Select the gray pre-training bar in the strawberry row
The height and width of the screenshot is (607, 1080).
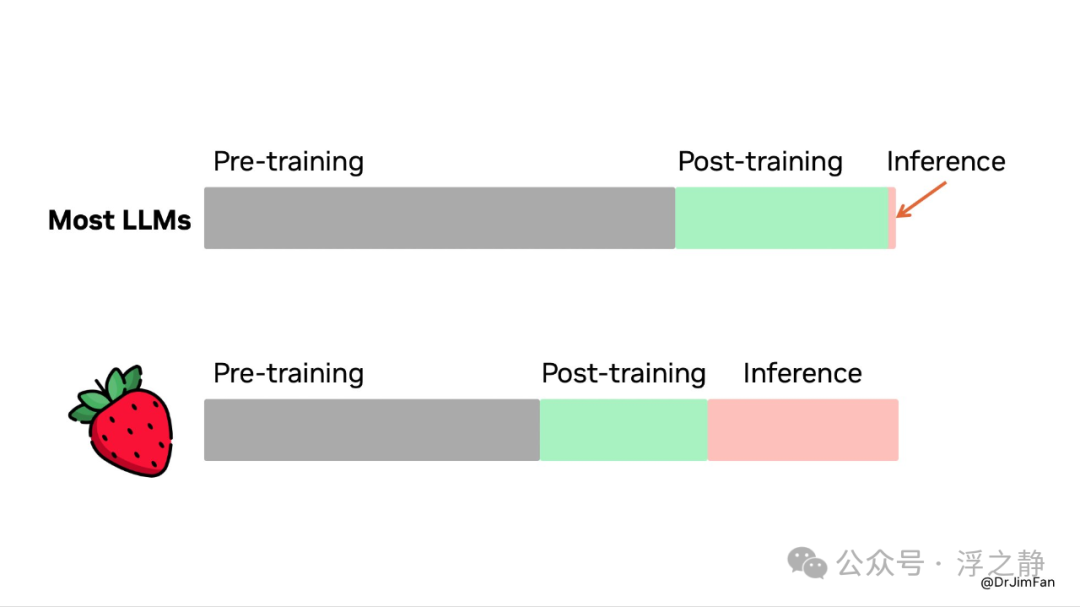(372, 430)
